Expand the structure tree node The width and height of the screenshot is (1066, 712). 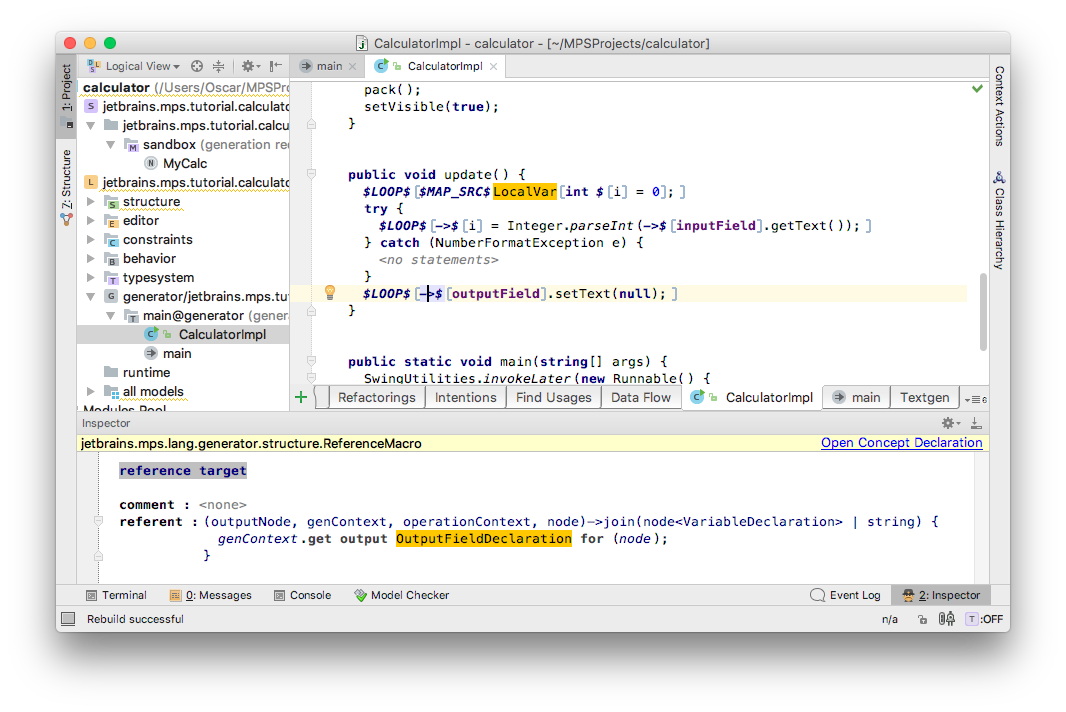(90, 202)
